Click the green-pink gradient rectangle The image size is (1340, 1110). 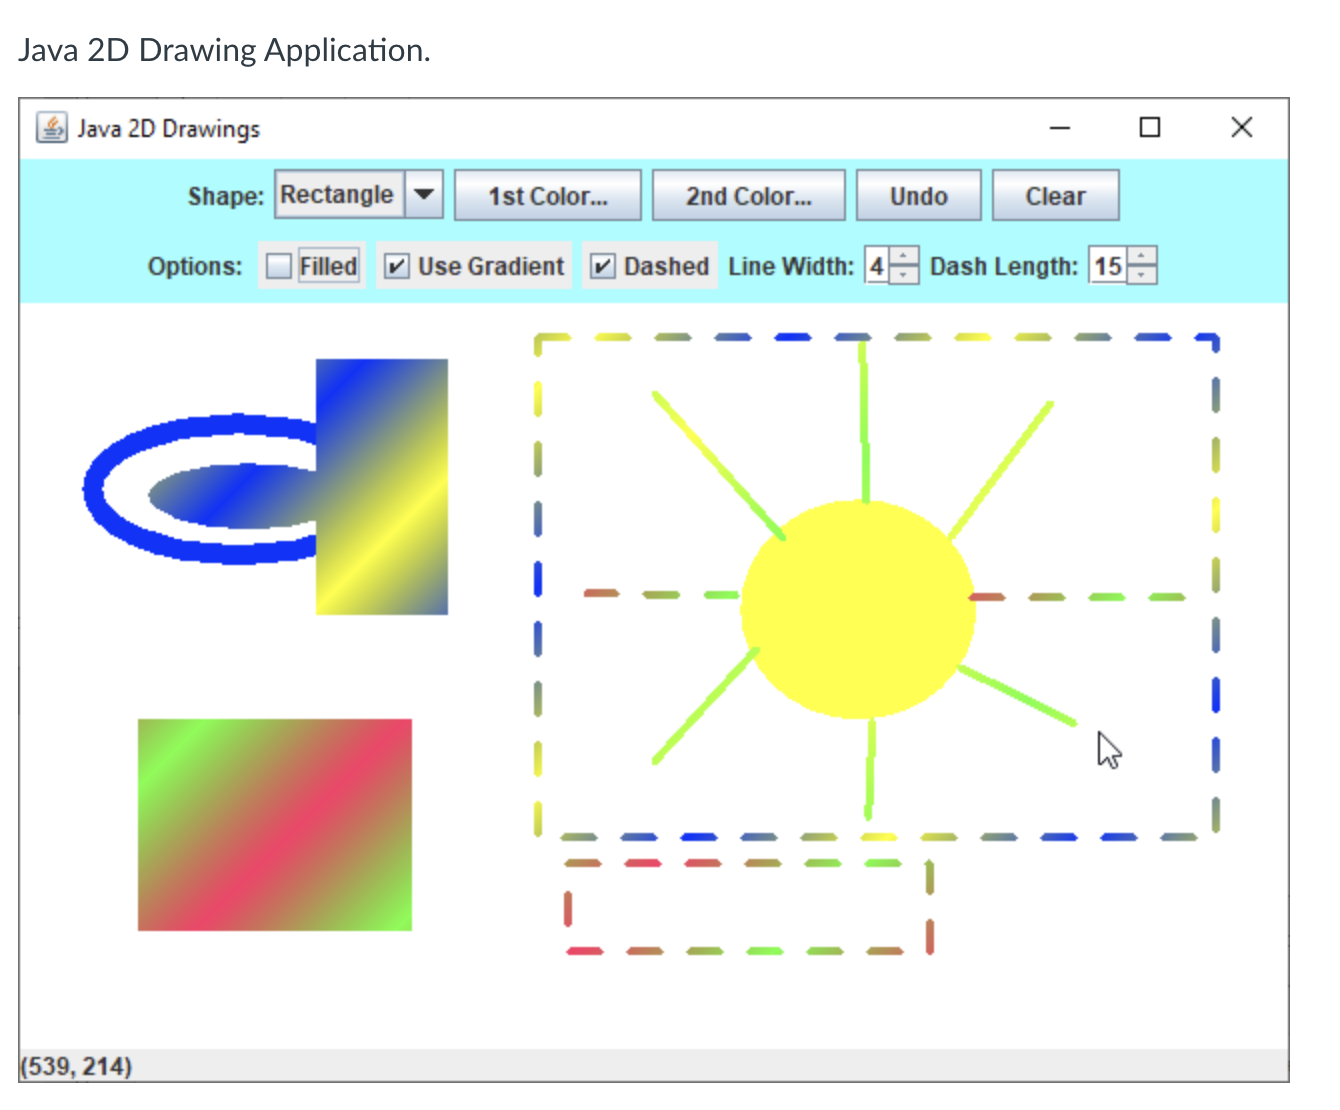[x=275, y=825]
